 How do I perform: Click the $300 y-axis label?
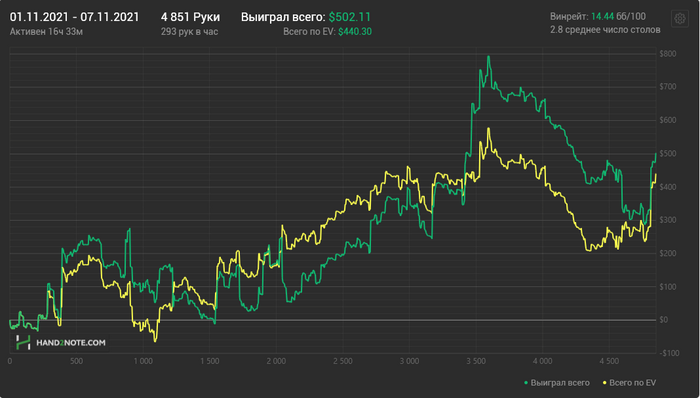(668, 220)
